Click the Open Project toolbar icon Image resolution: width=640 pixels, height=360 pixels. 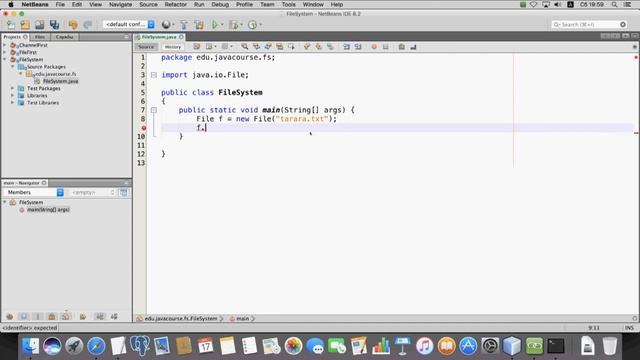pyautogui.click(x=40, y=24)
